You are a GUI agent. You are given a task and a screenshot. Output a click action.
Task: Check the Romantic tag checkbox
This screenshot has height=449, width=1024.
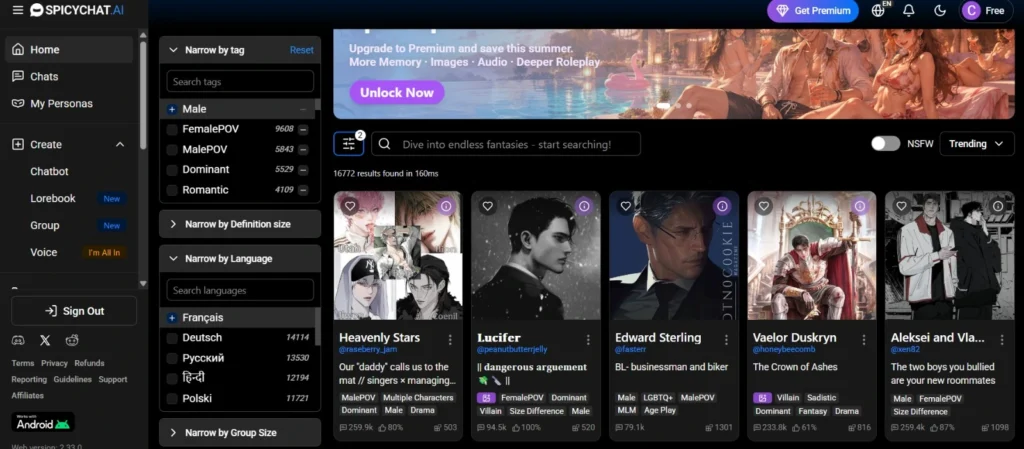pos(172,190)
